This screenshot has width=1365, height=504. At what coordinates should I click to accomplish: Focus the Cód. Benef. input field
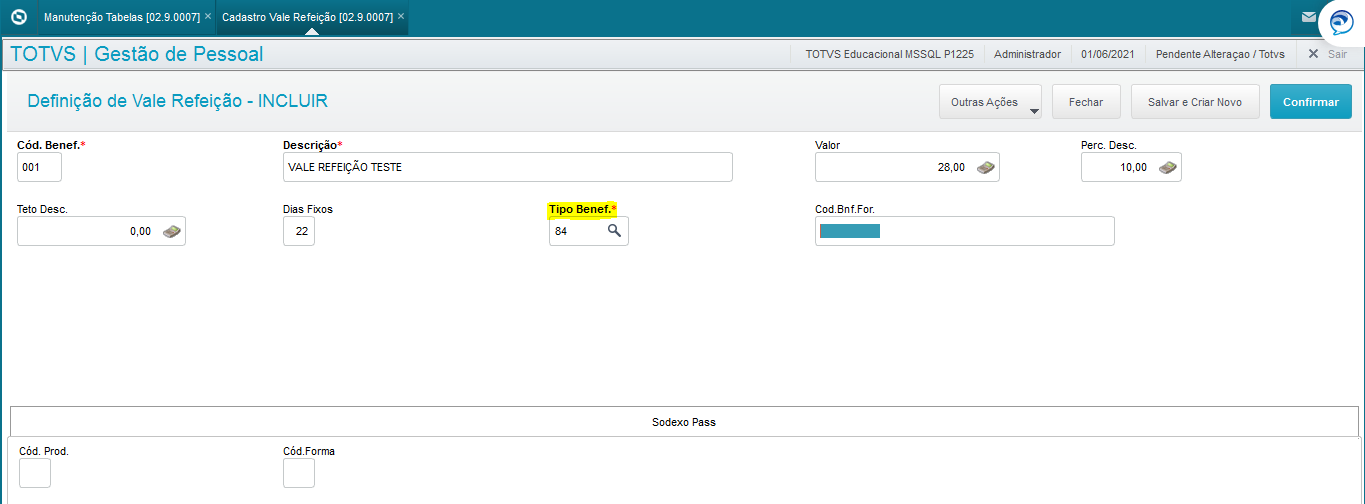40,167
